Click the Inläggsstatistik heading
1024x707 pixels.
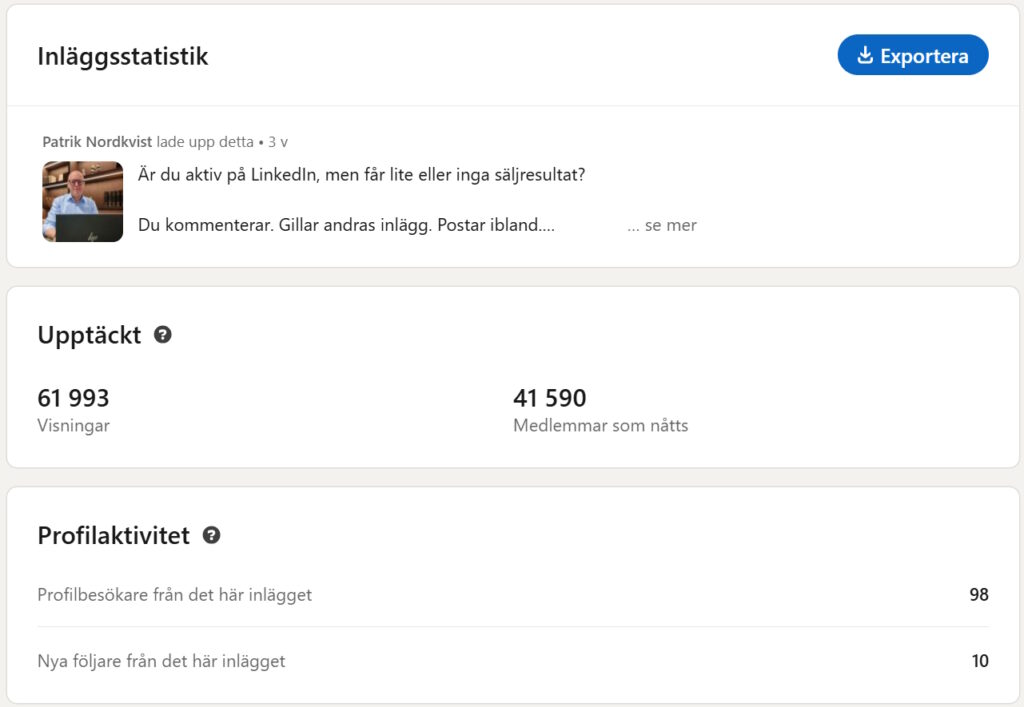(123, 56)
